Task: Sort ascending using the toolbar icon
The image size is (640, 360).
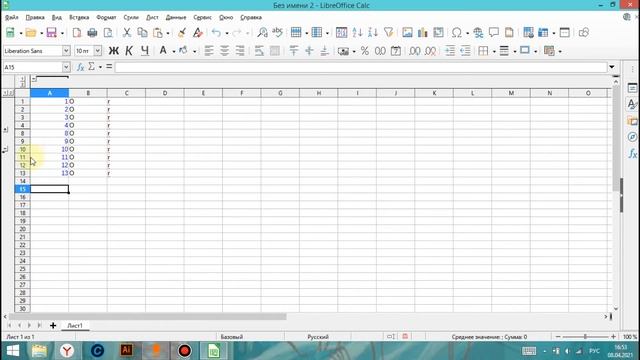Action: click(x=357, y=33)
